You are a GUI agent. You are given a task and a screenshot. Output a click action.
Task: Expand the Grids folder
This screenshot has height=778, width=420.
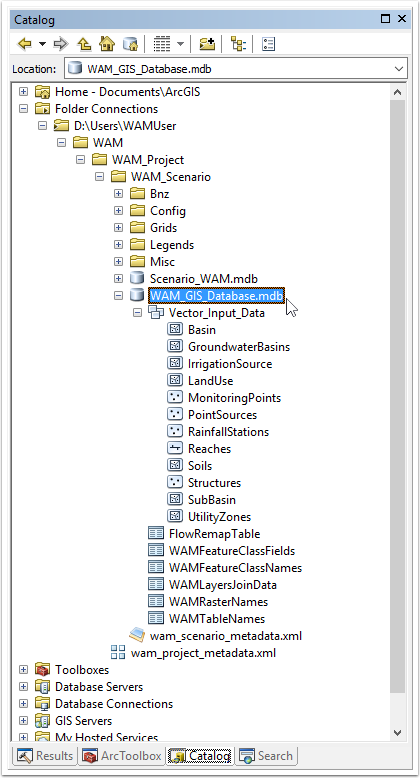click(x=118, y=227)
